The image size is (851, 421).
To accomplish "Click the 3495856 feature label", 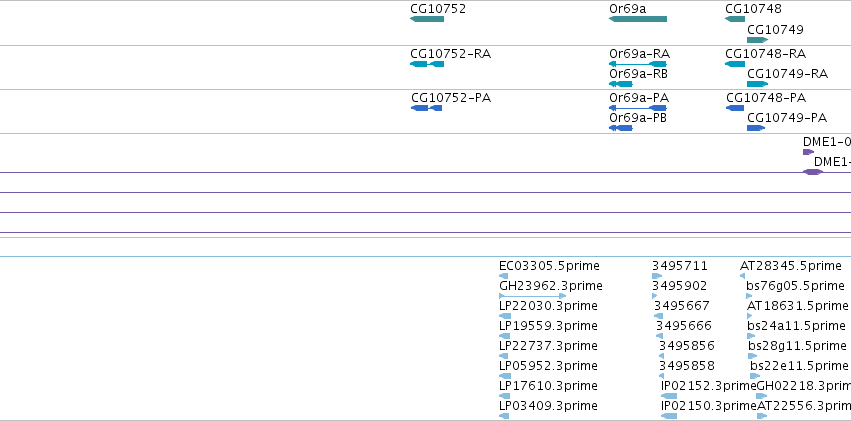I will (687, 346).
